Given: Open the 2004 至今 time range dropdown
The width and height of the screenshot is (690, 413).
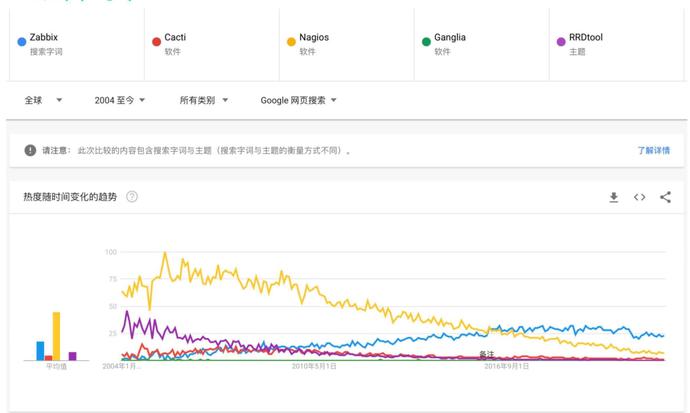Looking at the screenshot, I should tap(120, 100).
